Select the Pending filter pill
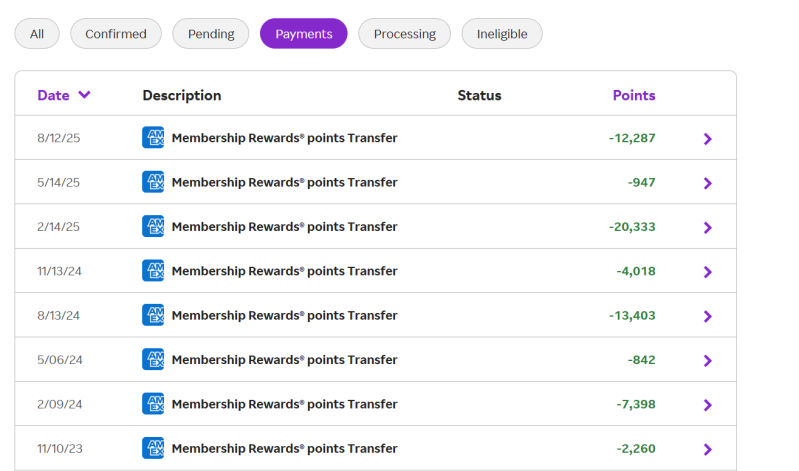This screenshot has height=471, width=799. (x=211, y=34)
